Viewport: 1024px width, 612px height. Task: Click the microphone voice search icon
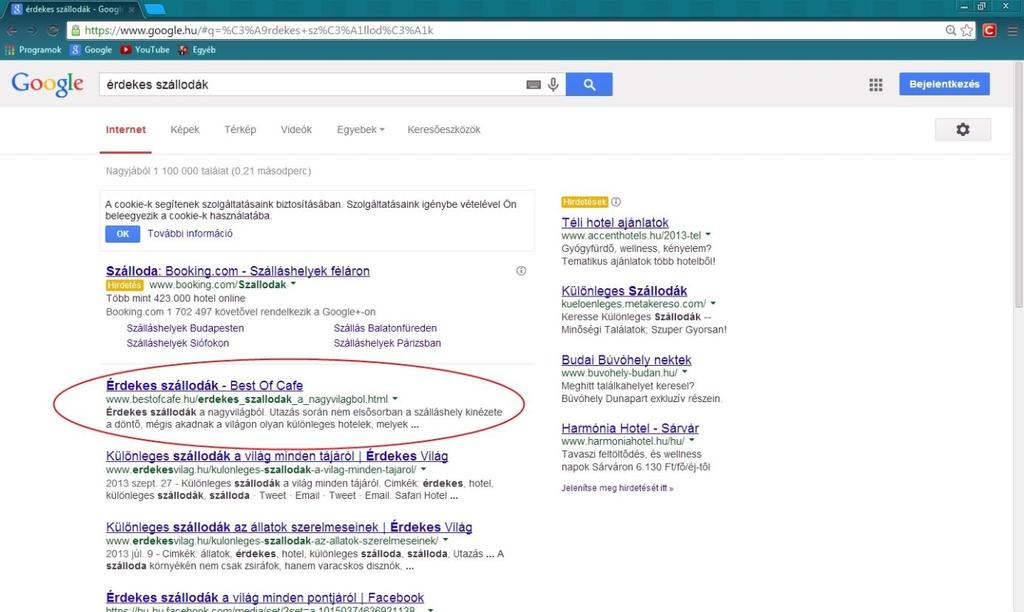pyautogui.click(x=553, y=84)
